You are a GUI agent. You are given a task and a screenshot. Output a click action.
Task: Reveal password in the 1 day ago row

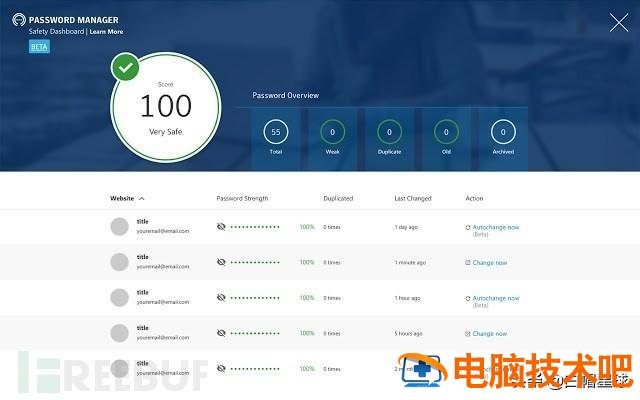pos(221,227)
